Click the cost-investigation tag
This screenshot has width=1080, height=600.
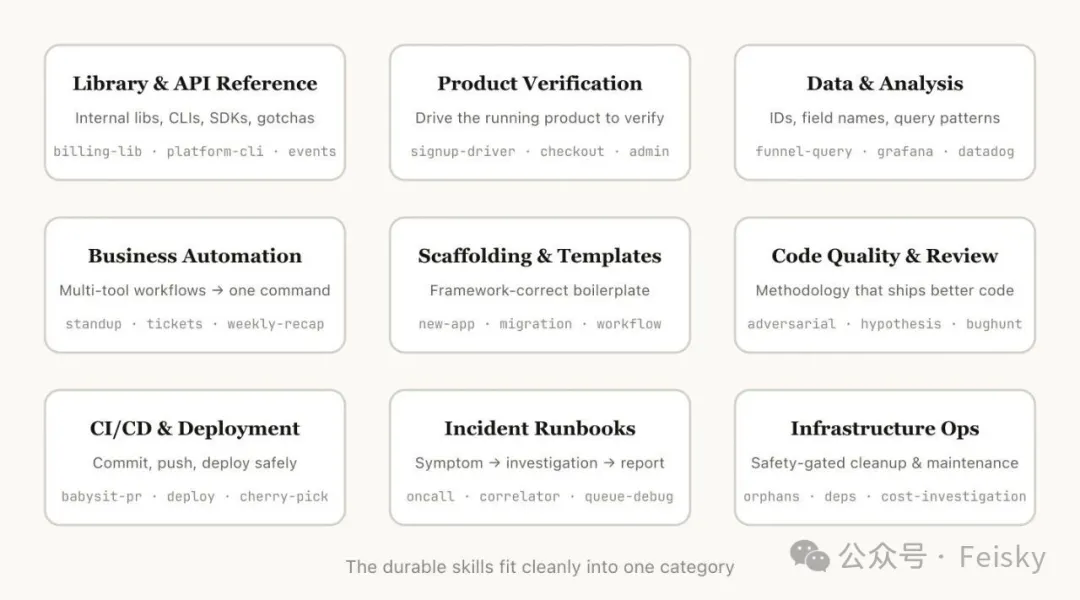tap(954, 497)
